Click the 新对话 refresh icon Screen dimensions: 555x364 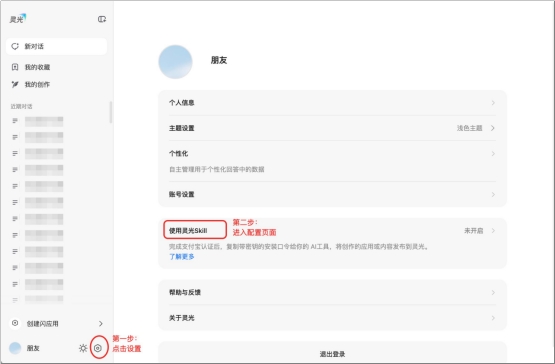click(15, 46)
